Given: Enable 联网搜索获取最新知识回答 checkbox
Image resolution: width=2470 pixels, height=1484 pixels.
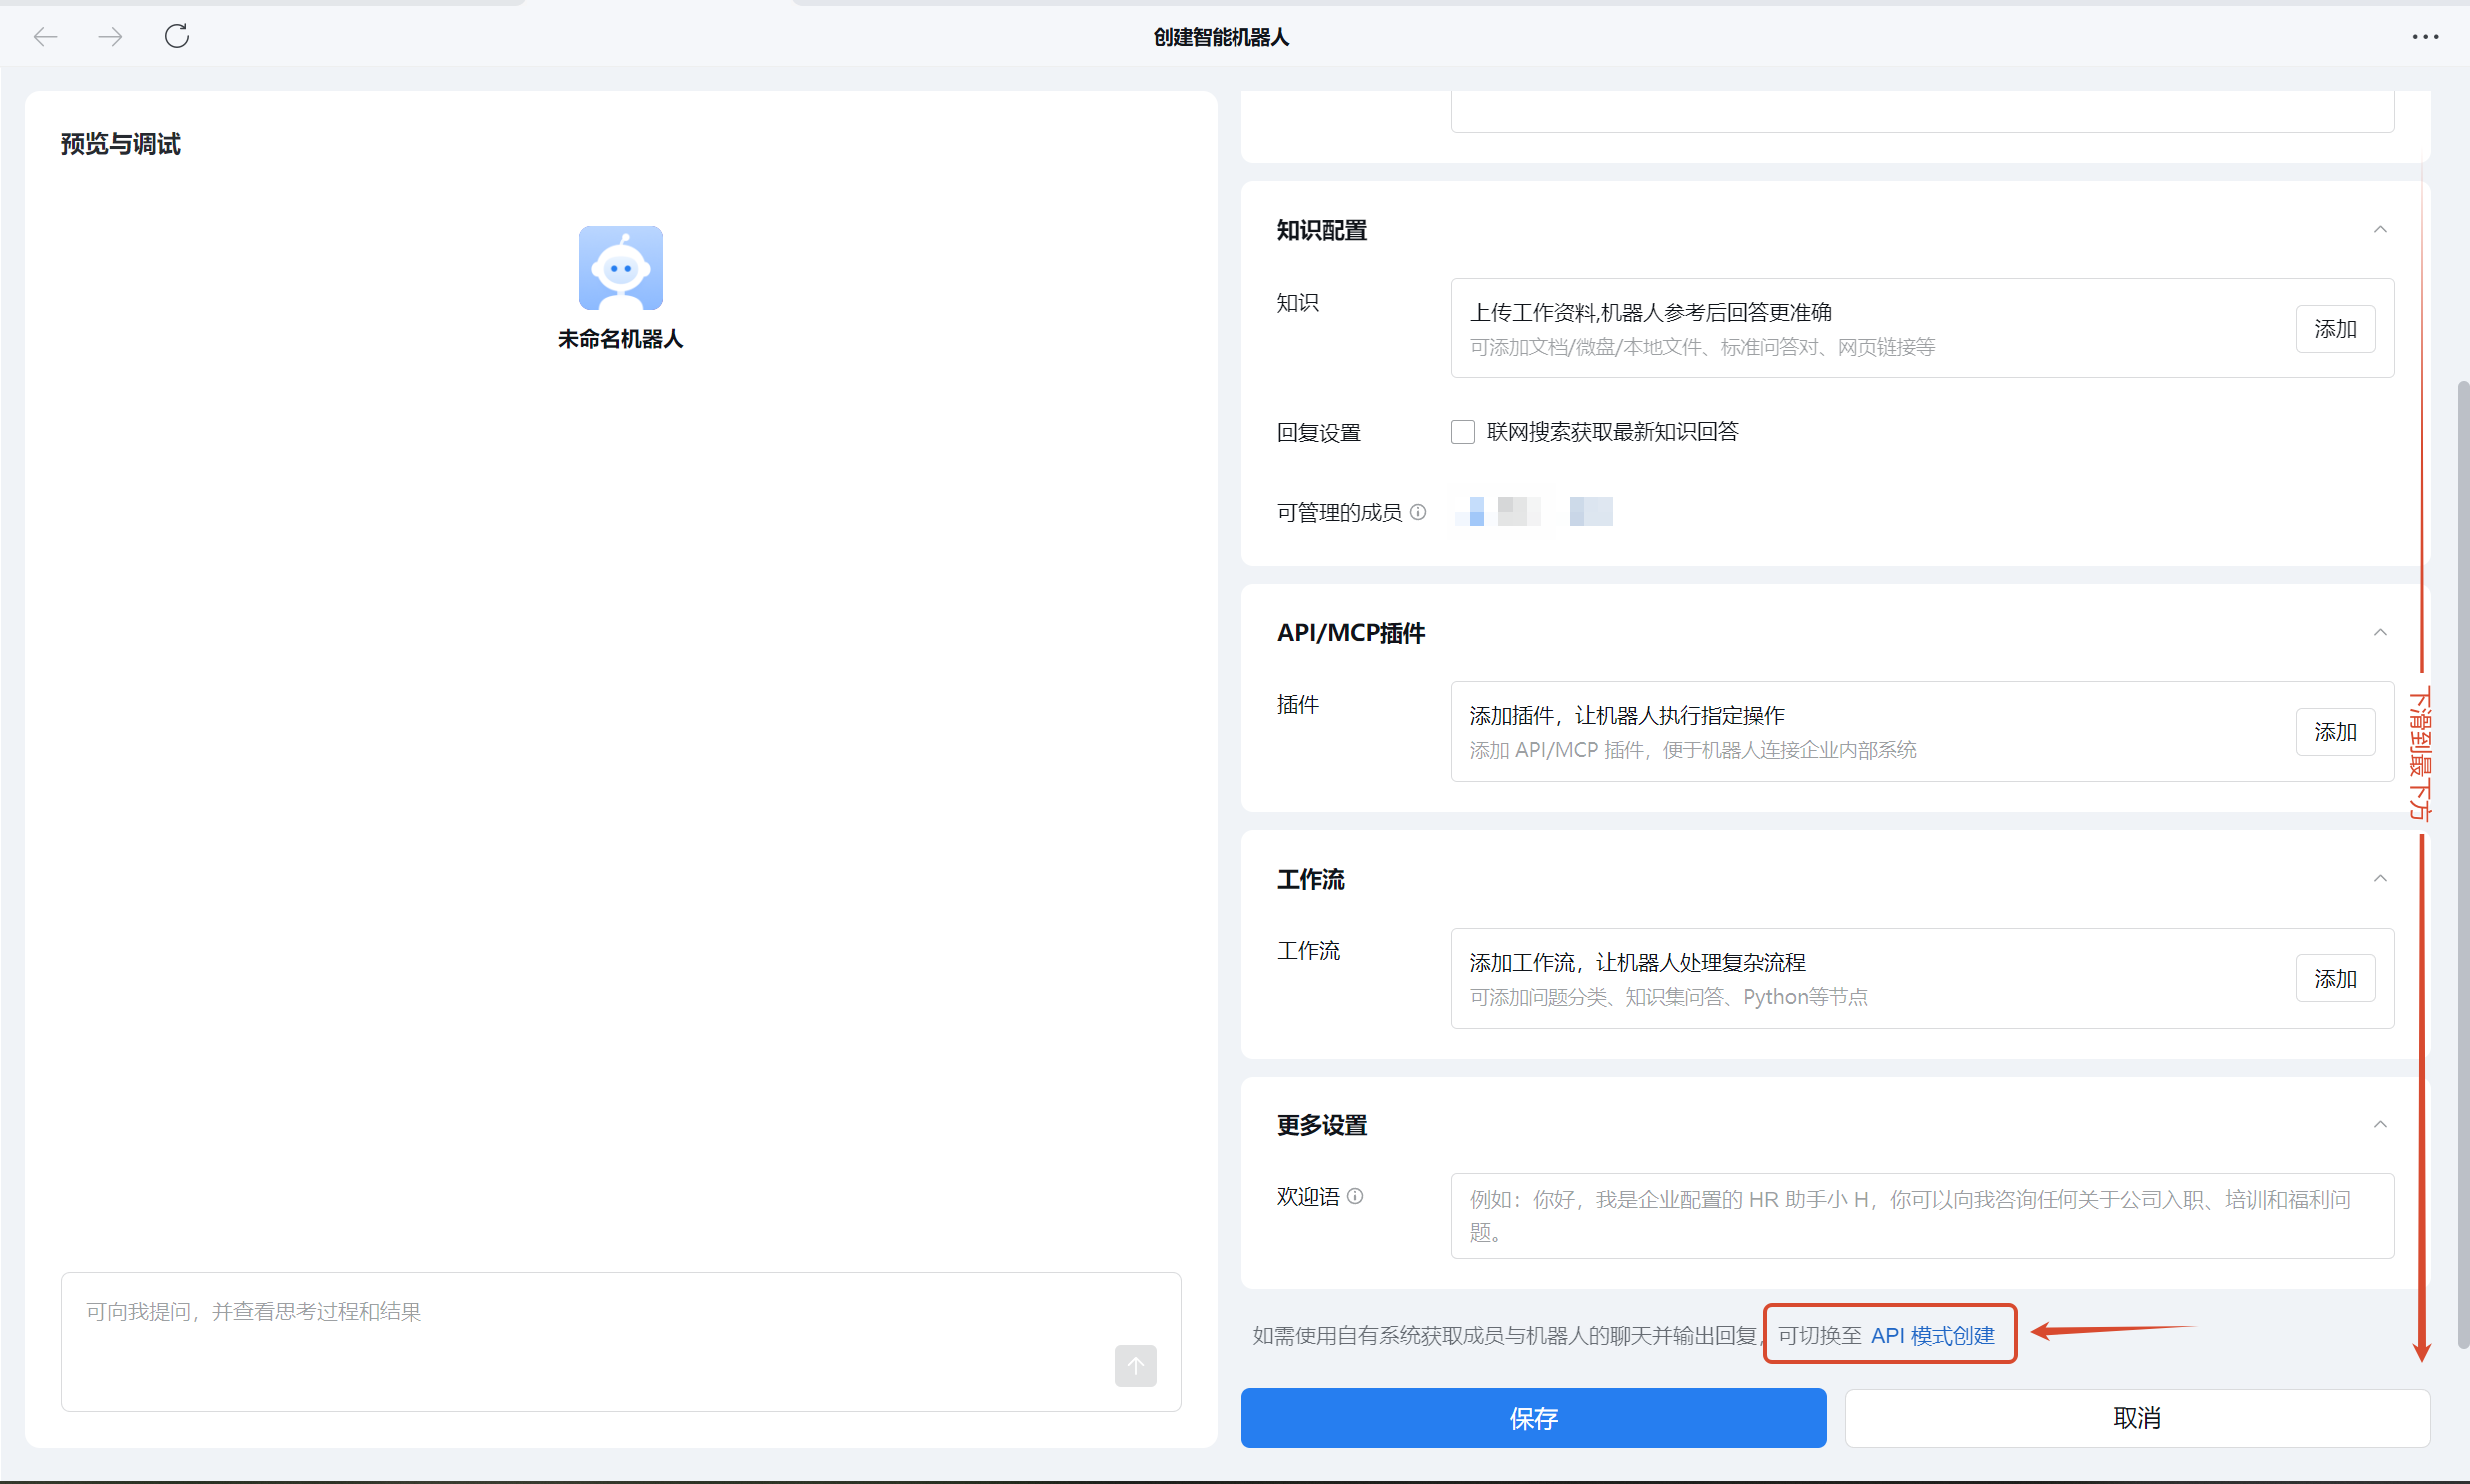Looking at the screenshot, I should [x=1463, y=432].
